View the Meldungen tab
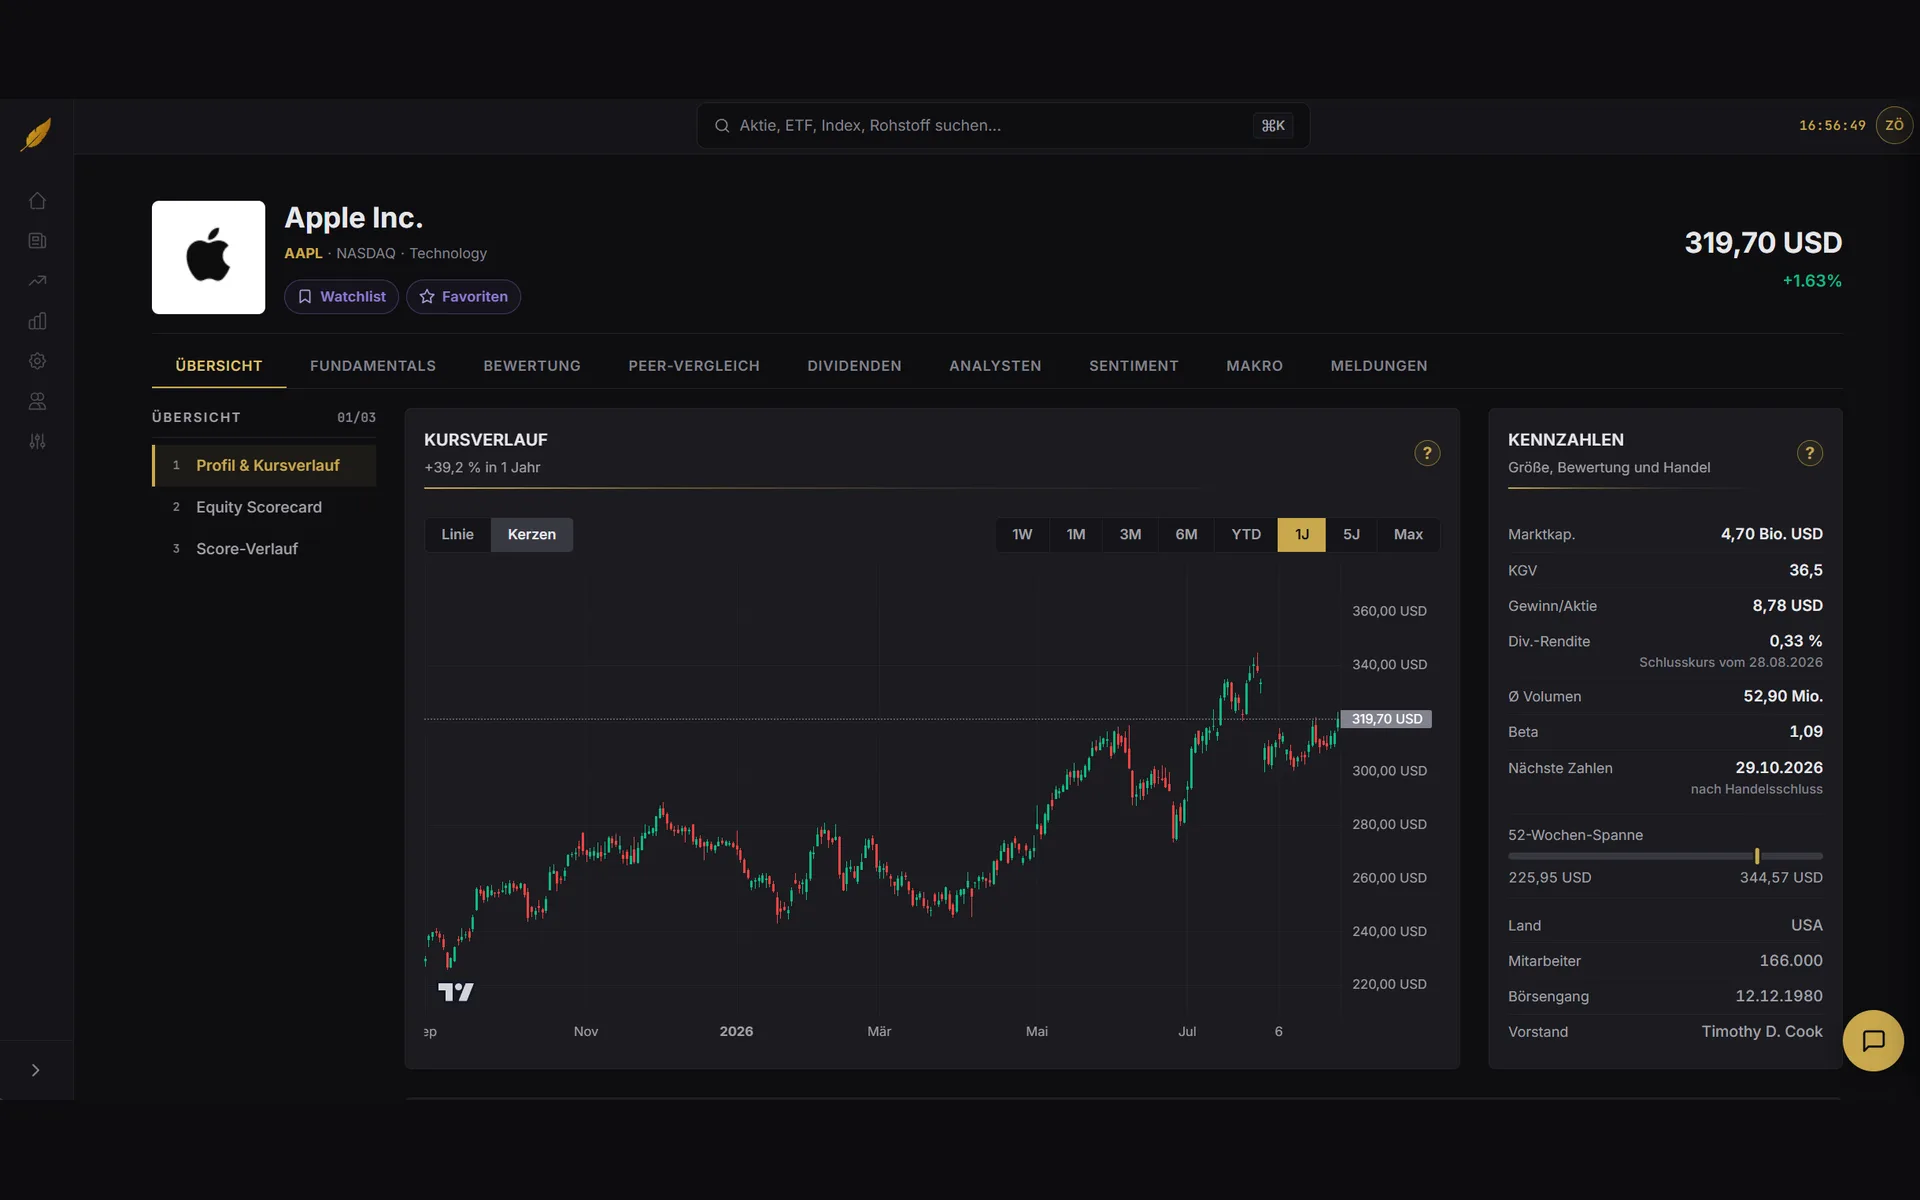The height and width of the screenshot is (1200, 1920). point(1379,366)
